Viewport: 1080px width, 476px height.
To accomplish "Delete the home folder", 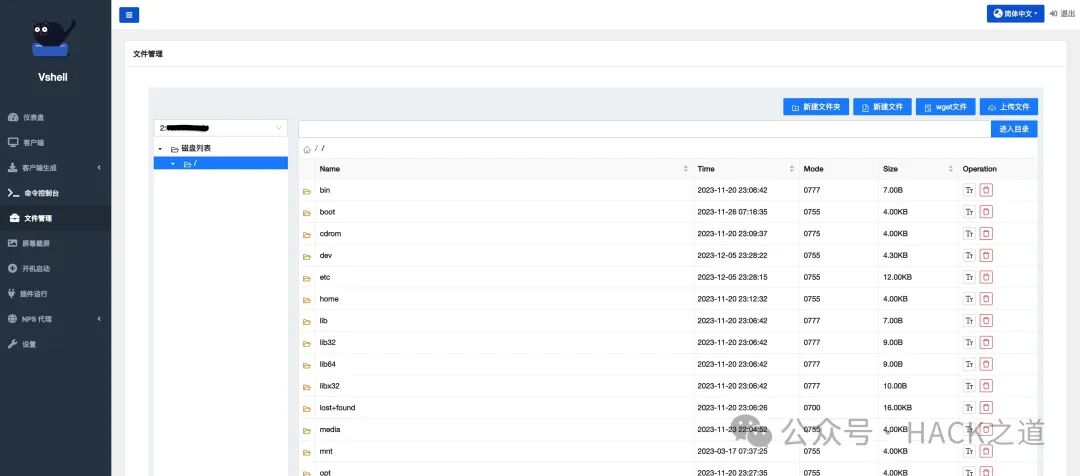I will tap(986, 299).
